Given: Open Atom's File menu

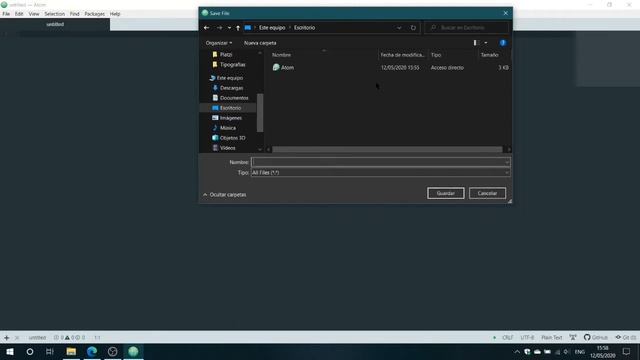Looking at the screenshot, I should point(6,14).
